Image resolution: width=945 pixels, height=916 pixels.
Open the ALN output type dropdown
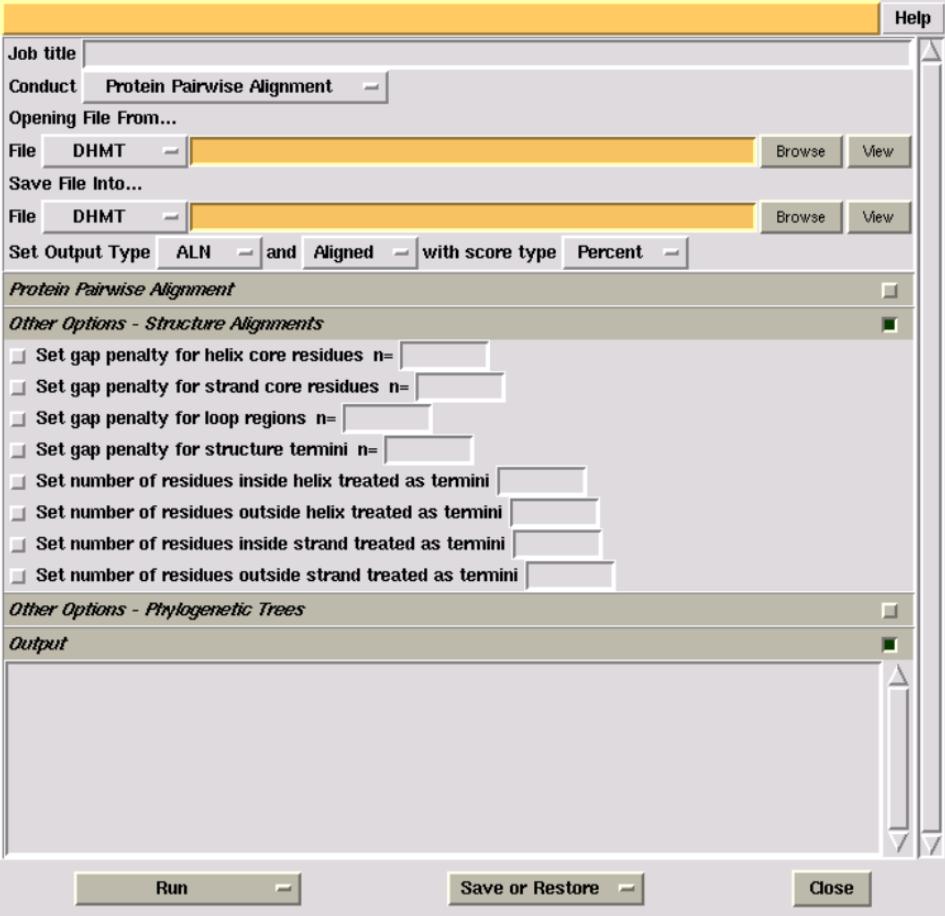[208, 253]
